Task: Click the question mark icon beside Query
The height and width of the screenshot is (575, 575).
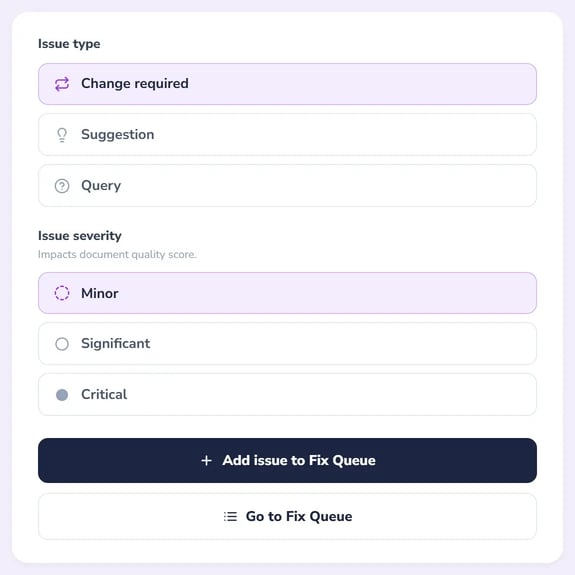Action: 62,186
